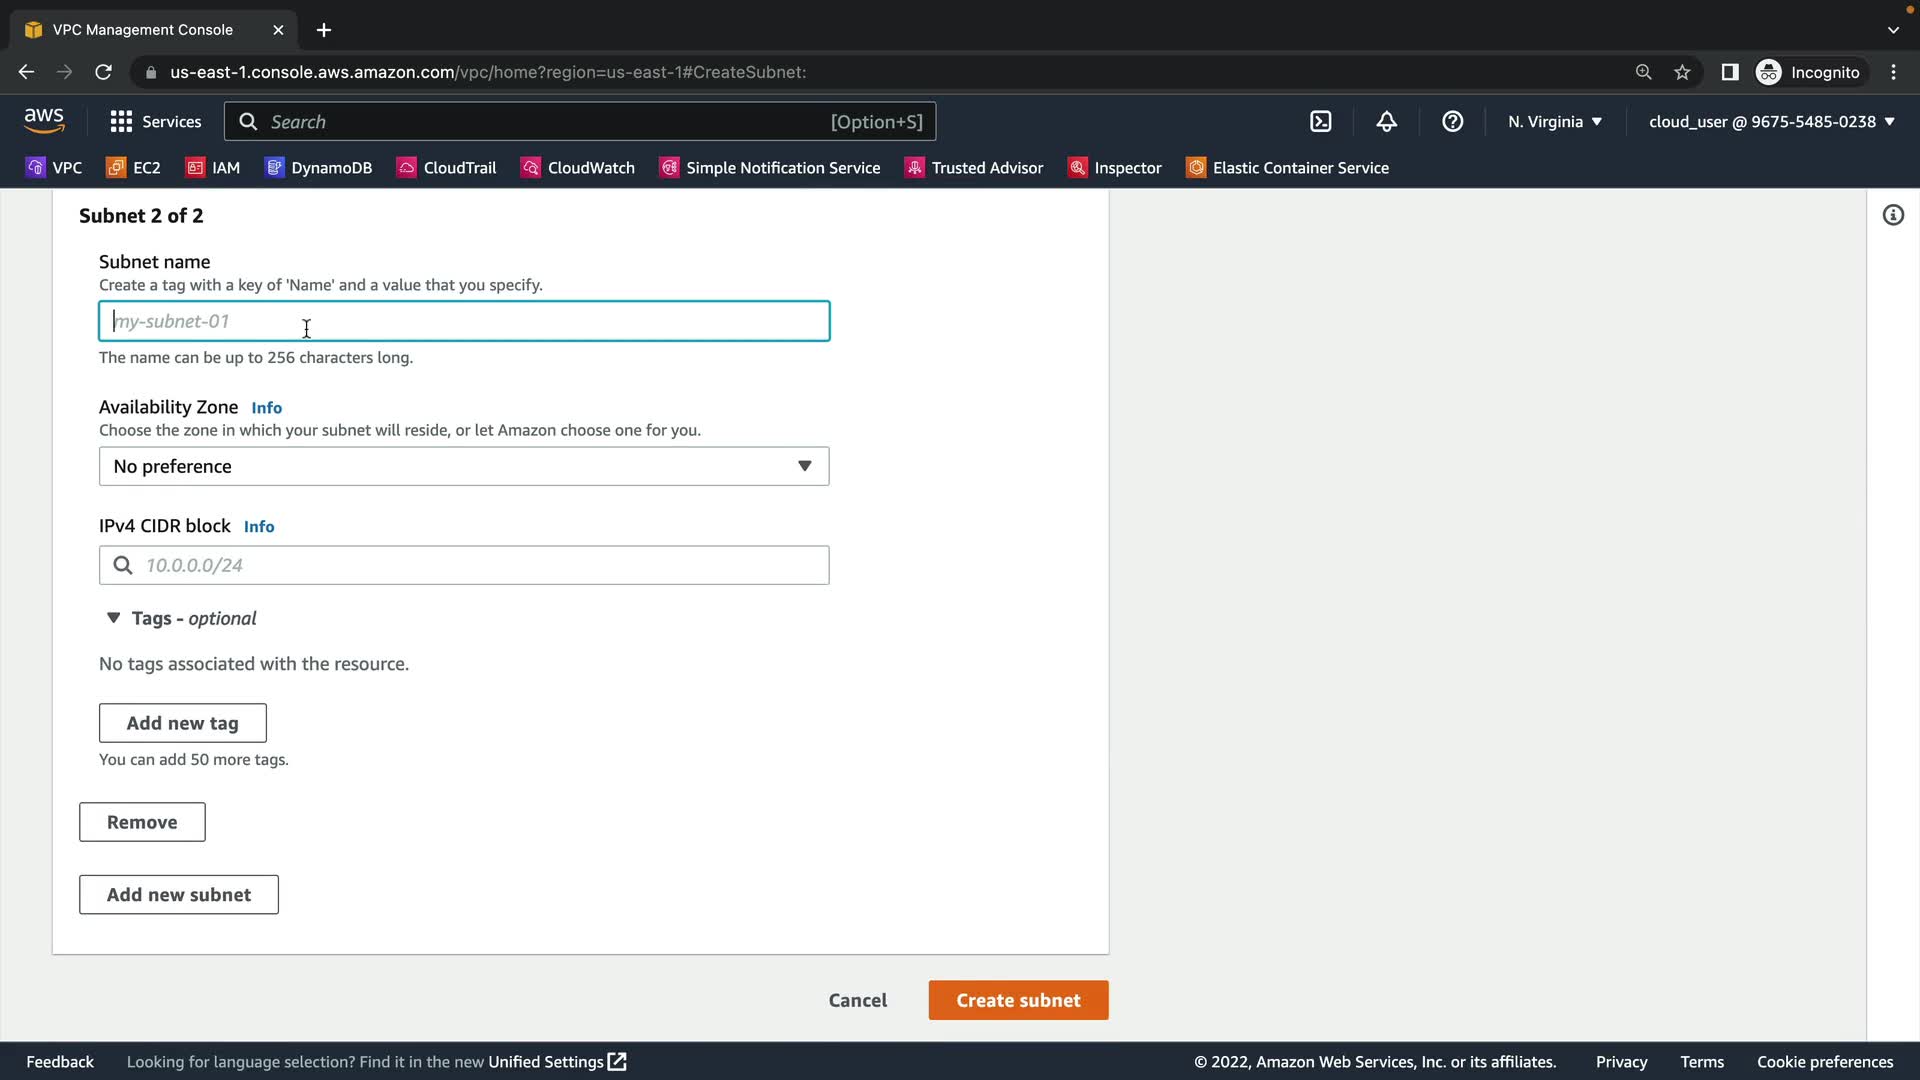The image size is (1920, 1080).
Task: Open the help question mark icon
Action: point(1452,121)
